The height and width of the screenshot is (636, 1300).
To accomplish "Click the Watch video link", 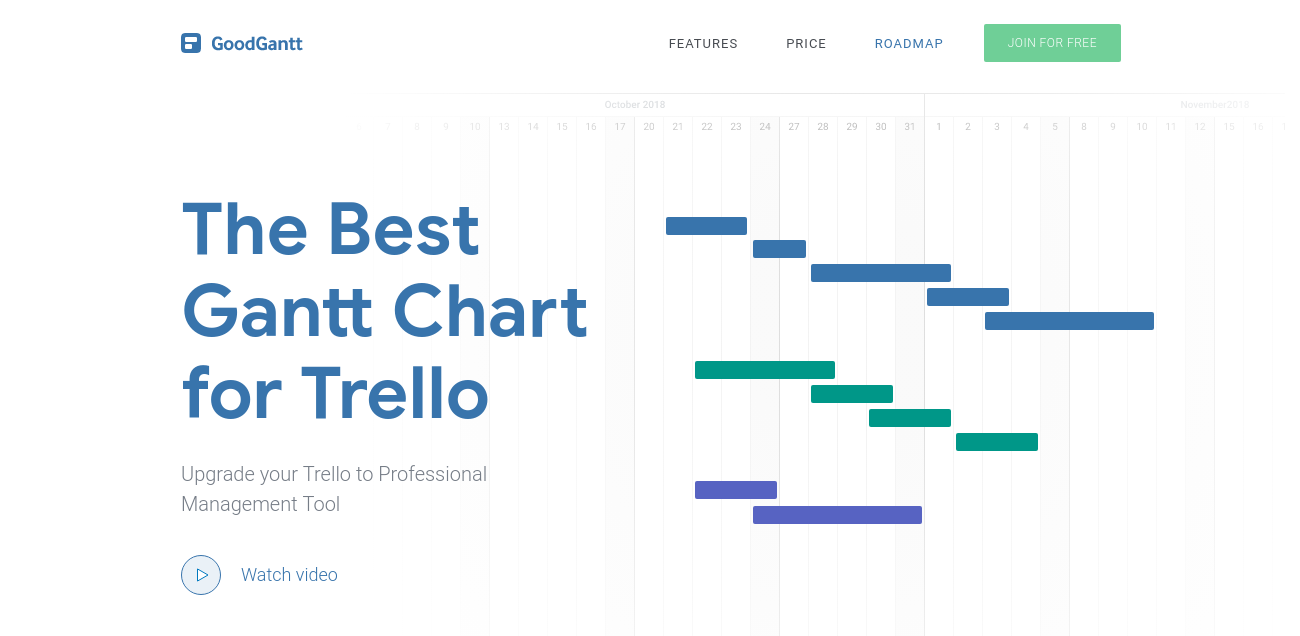I will [289, 575].
